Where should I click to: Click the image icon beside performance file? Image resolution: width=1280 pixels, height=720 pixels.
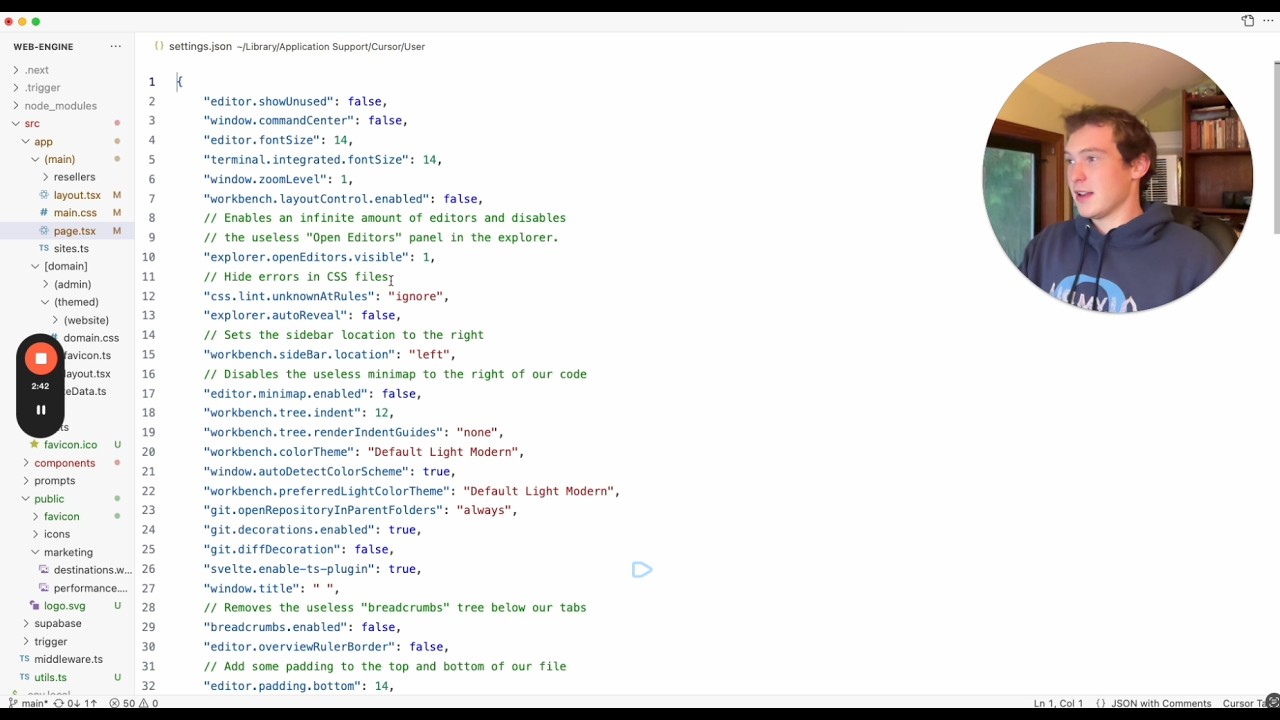coord(44,588)
